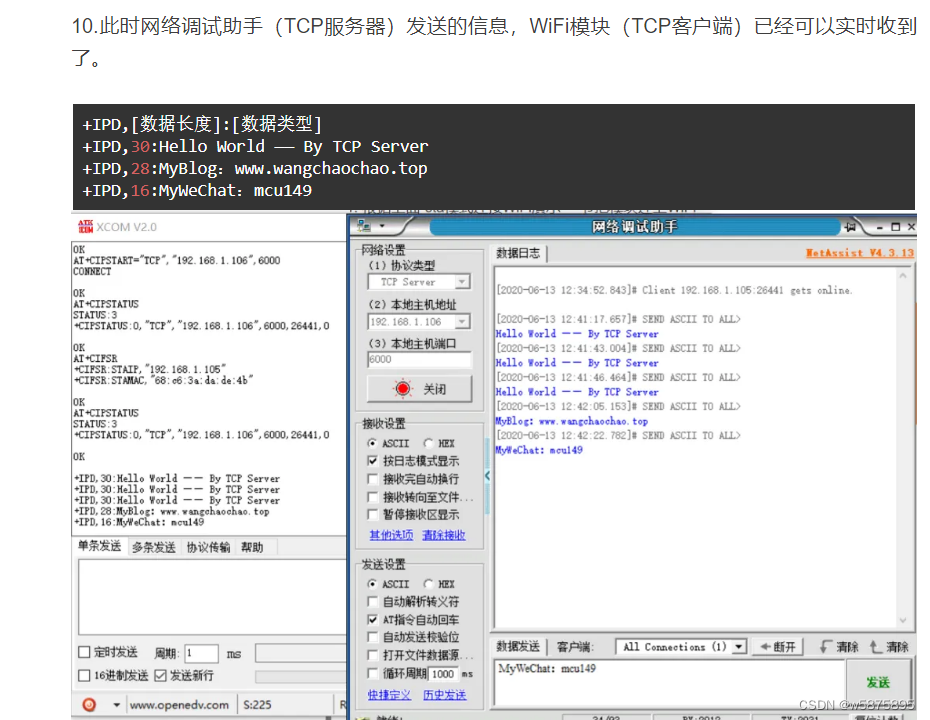Click the left chevron that collapses the settings panel
Viewport: 930px width, 720px height.
[488, 476]
